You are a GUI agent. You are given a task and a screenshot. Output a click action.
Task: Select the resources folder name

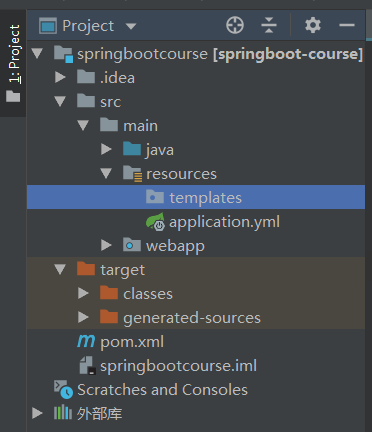[x=181, y=174]
